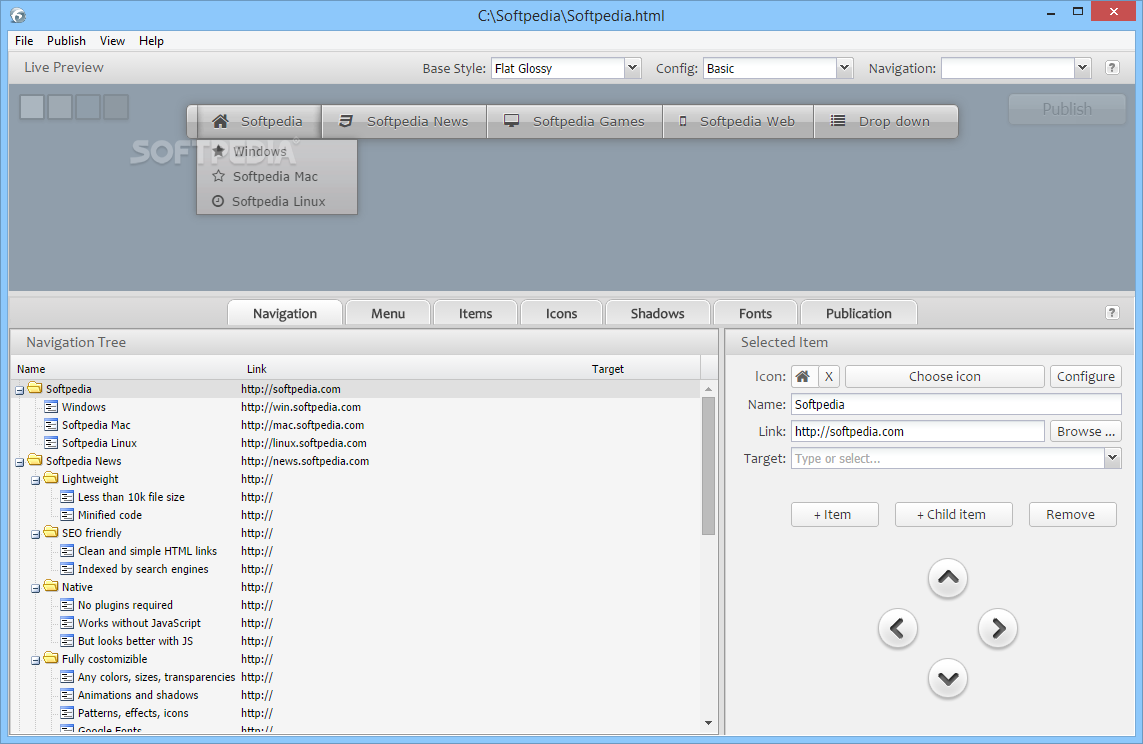The width and height of the screenshot is (1143, 744).
Task: Open the File menu
Action: click(x=24, y=41)
